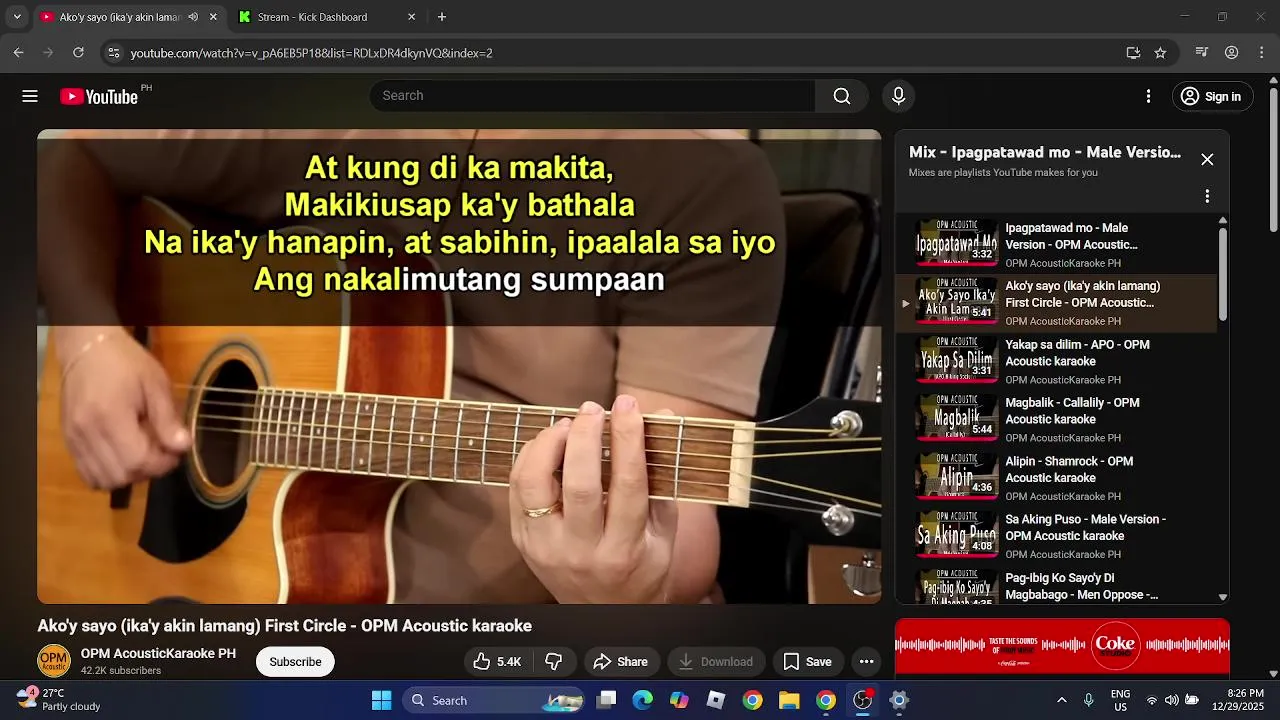Click the address bar URL
Image resolution: width=1280 pixels, height=720 pixels.
click(311, 53)
